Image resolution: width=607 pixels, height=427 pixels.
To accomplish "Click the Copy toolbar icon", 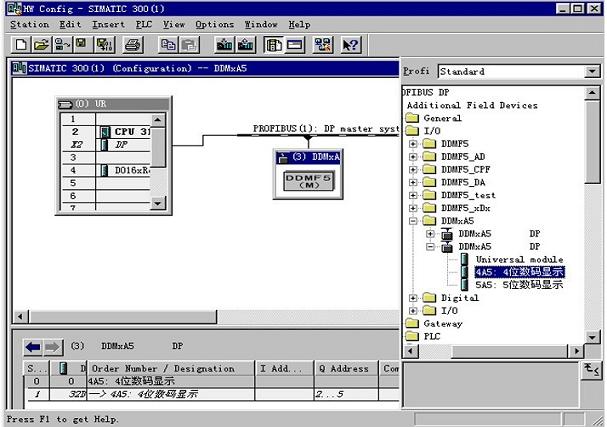I will coord(168,45).
